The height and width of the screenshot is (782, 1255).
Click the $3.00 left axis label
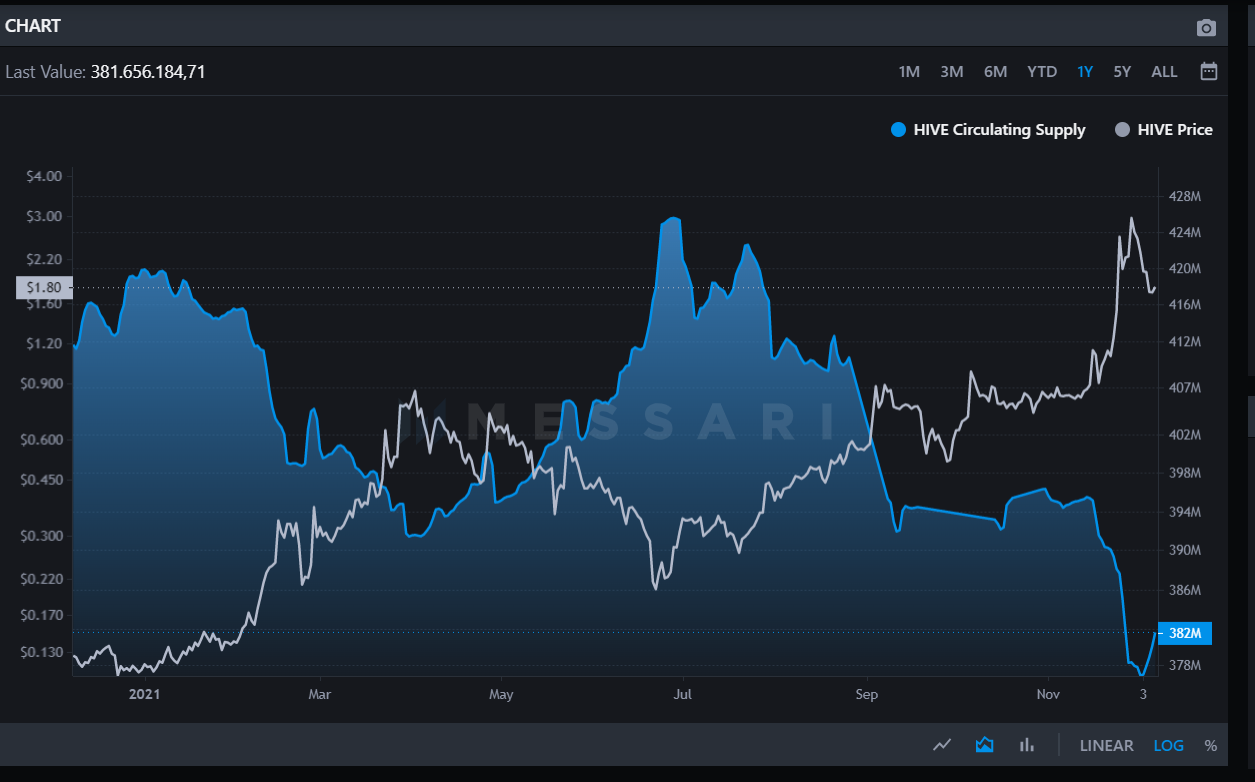[44, 216]
